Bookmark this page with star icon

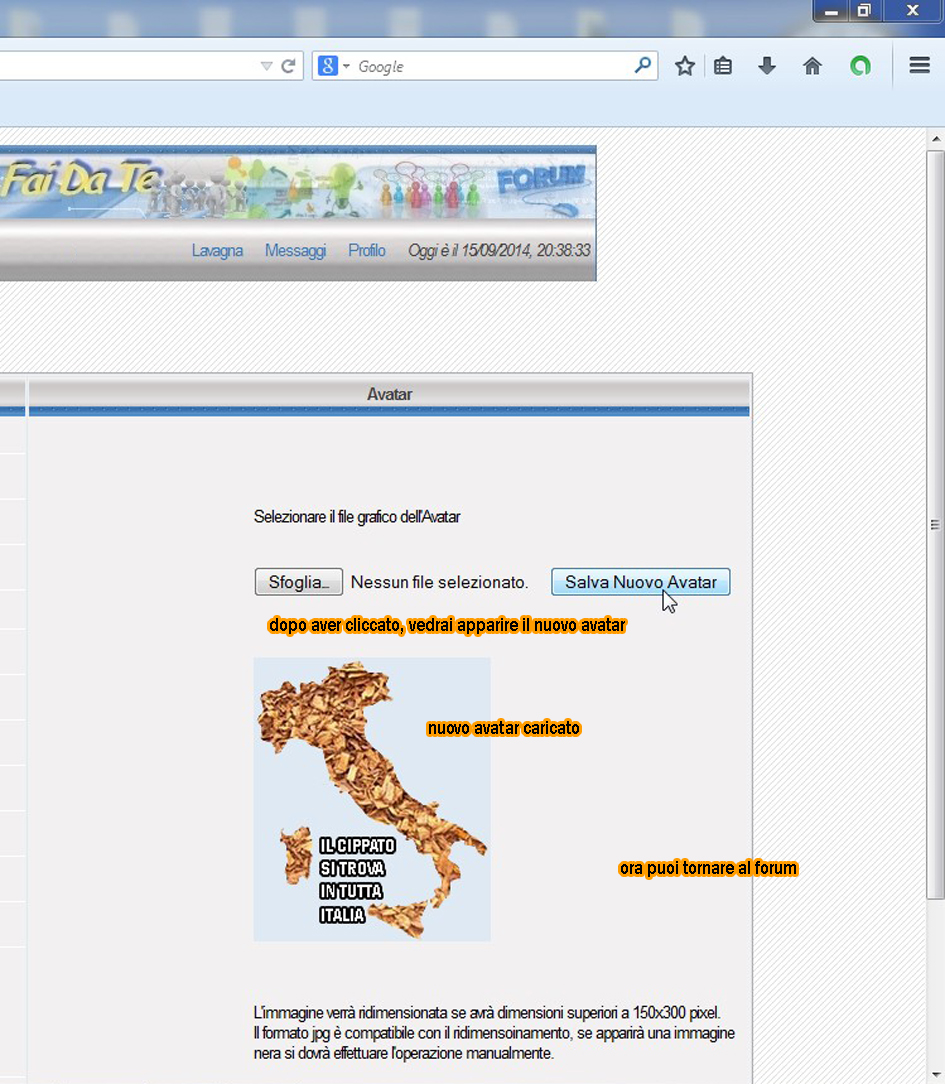pyautogui.click(x=684, y=66)
